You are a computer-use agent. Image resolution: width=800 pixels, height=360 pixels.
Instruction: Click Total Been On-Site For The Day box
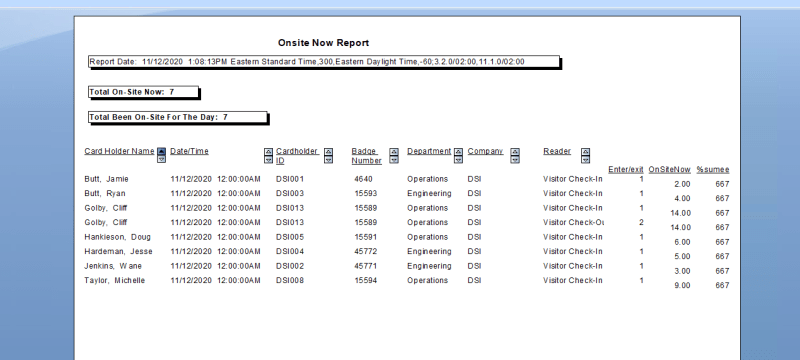178,117
